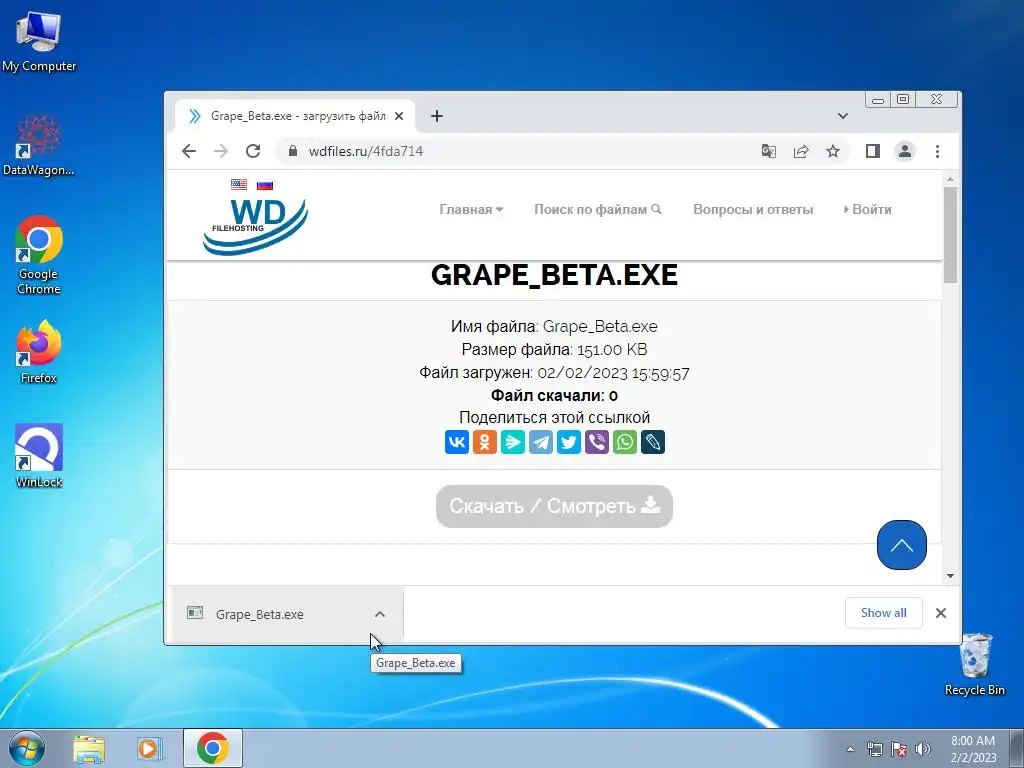The image size is (1024, 768).
Task: Click the blue scroll-to-top round button
Action: 901,545
